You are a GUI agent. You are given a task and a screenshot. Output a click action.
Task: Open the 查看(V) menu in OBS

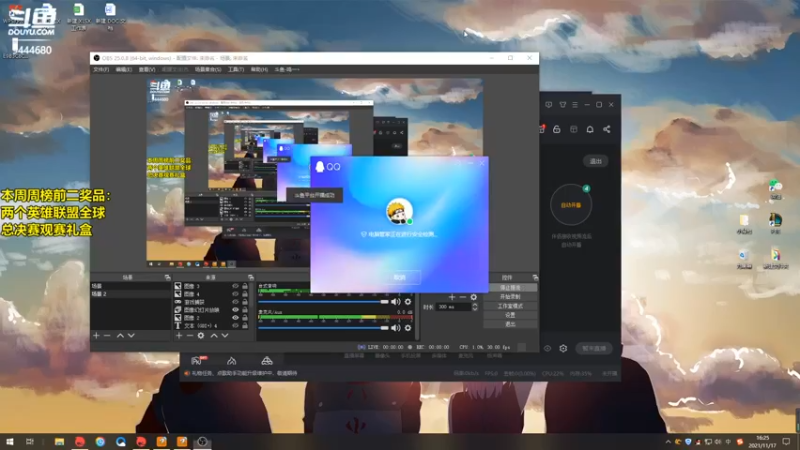click(147, 69)
